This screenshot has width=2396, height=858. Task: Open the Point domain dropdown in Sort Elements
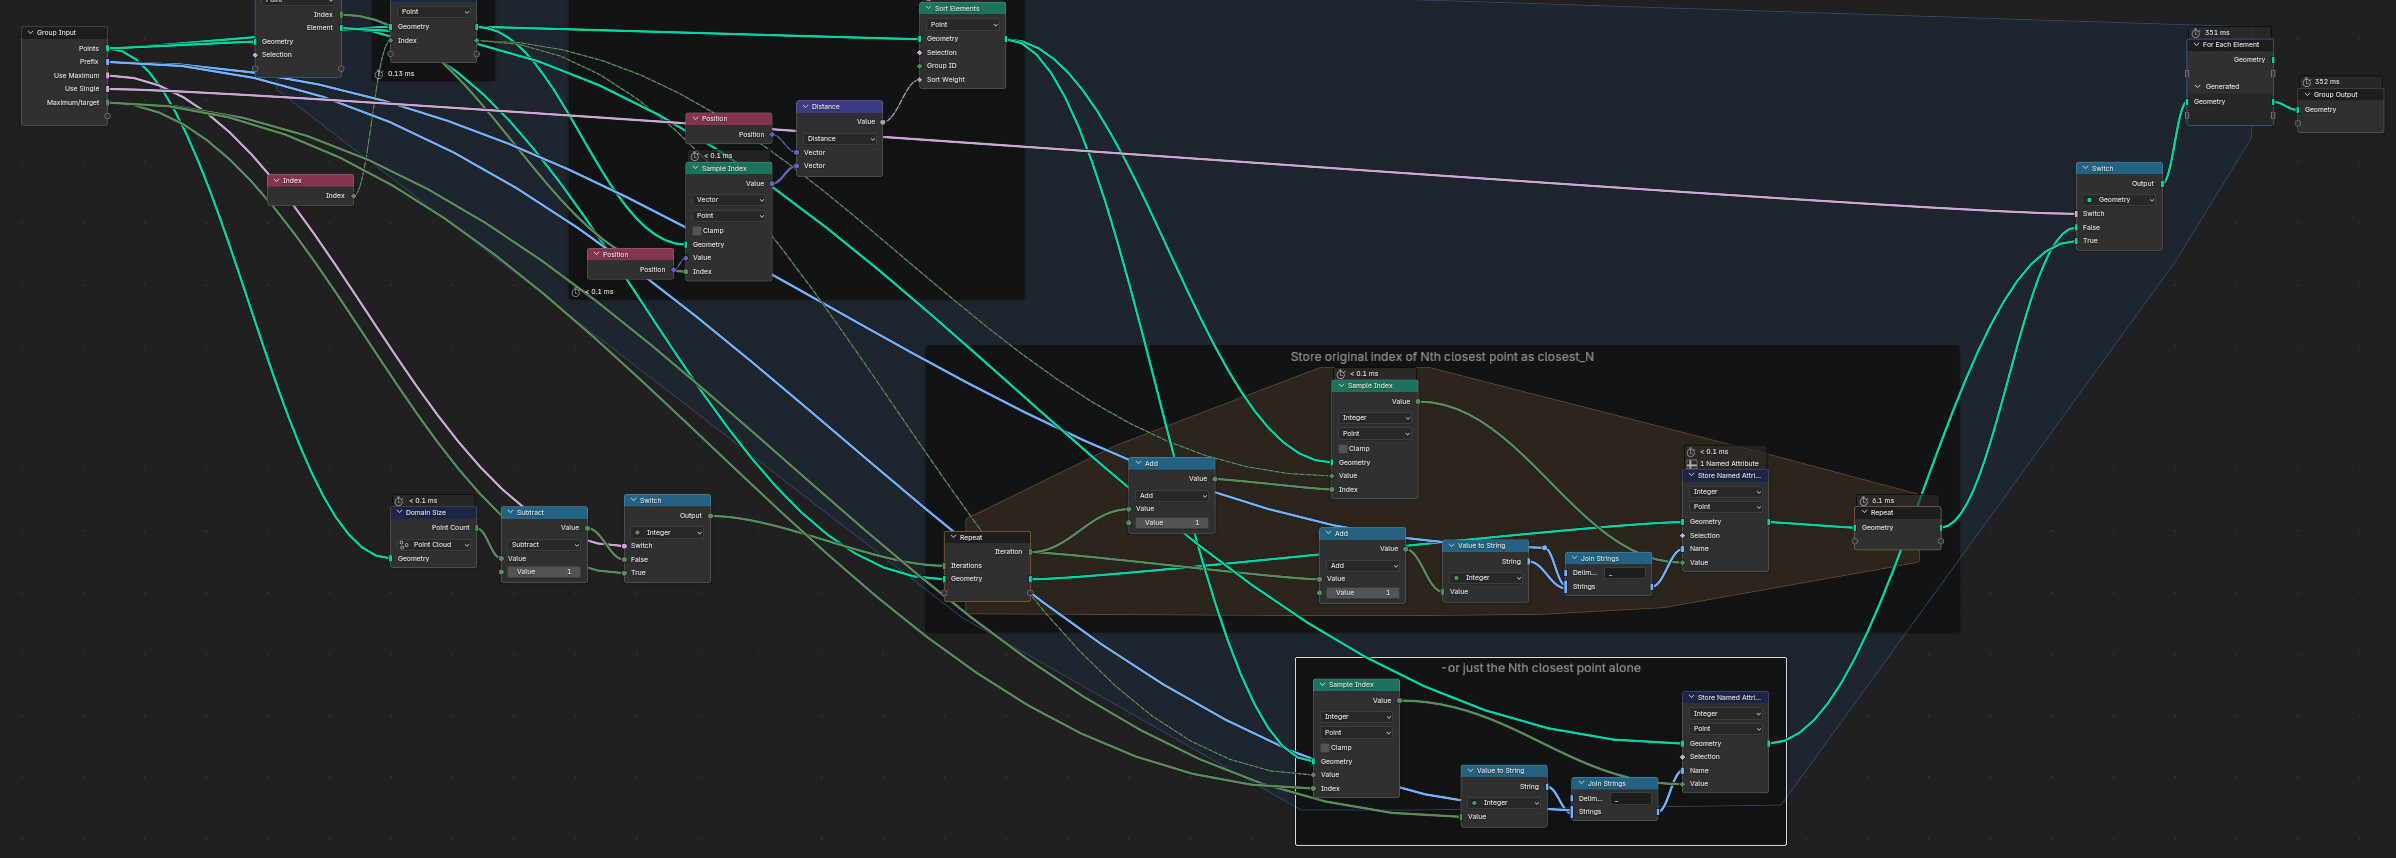pos(963,24)
